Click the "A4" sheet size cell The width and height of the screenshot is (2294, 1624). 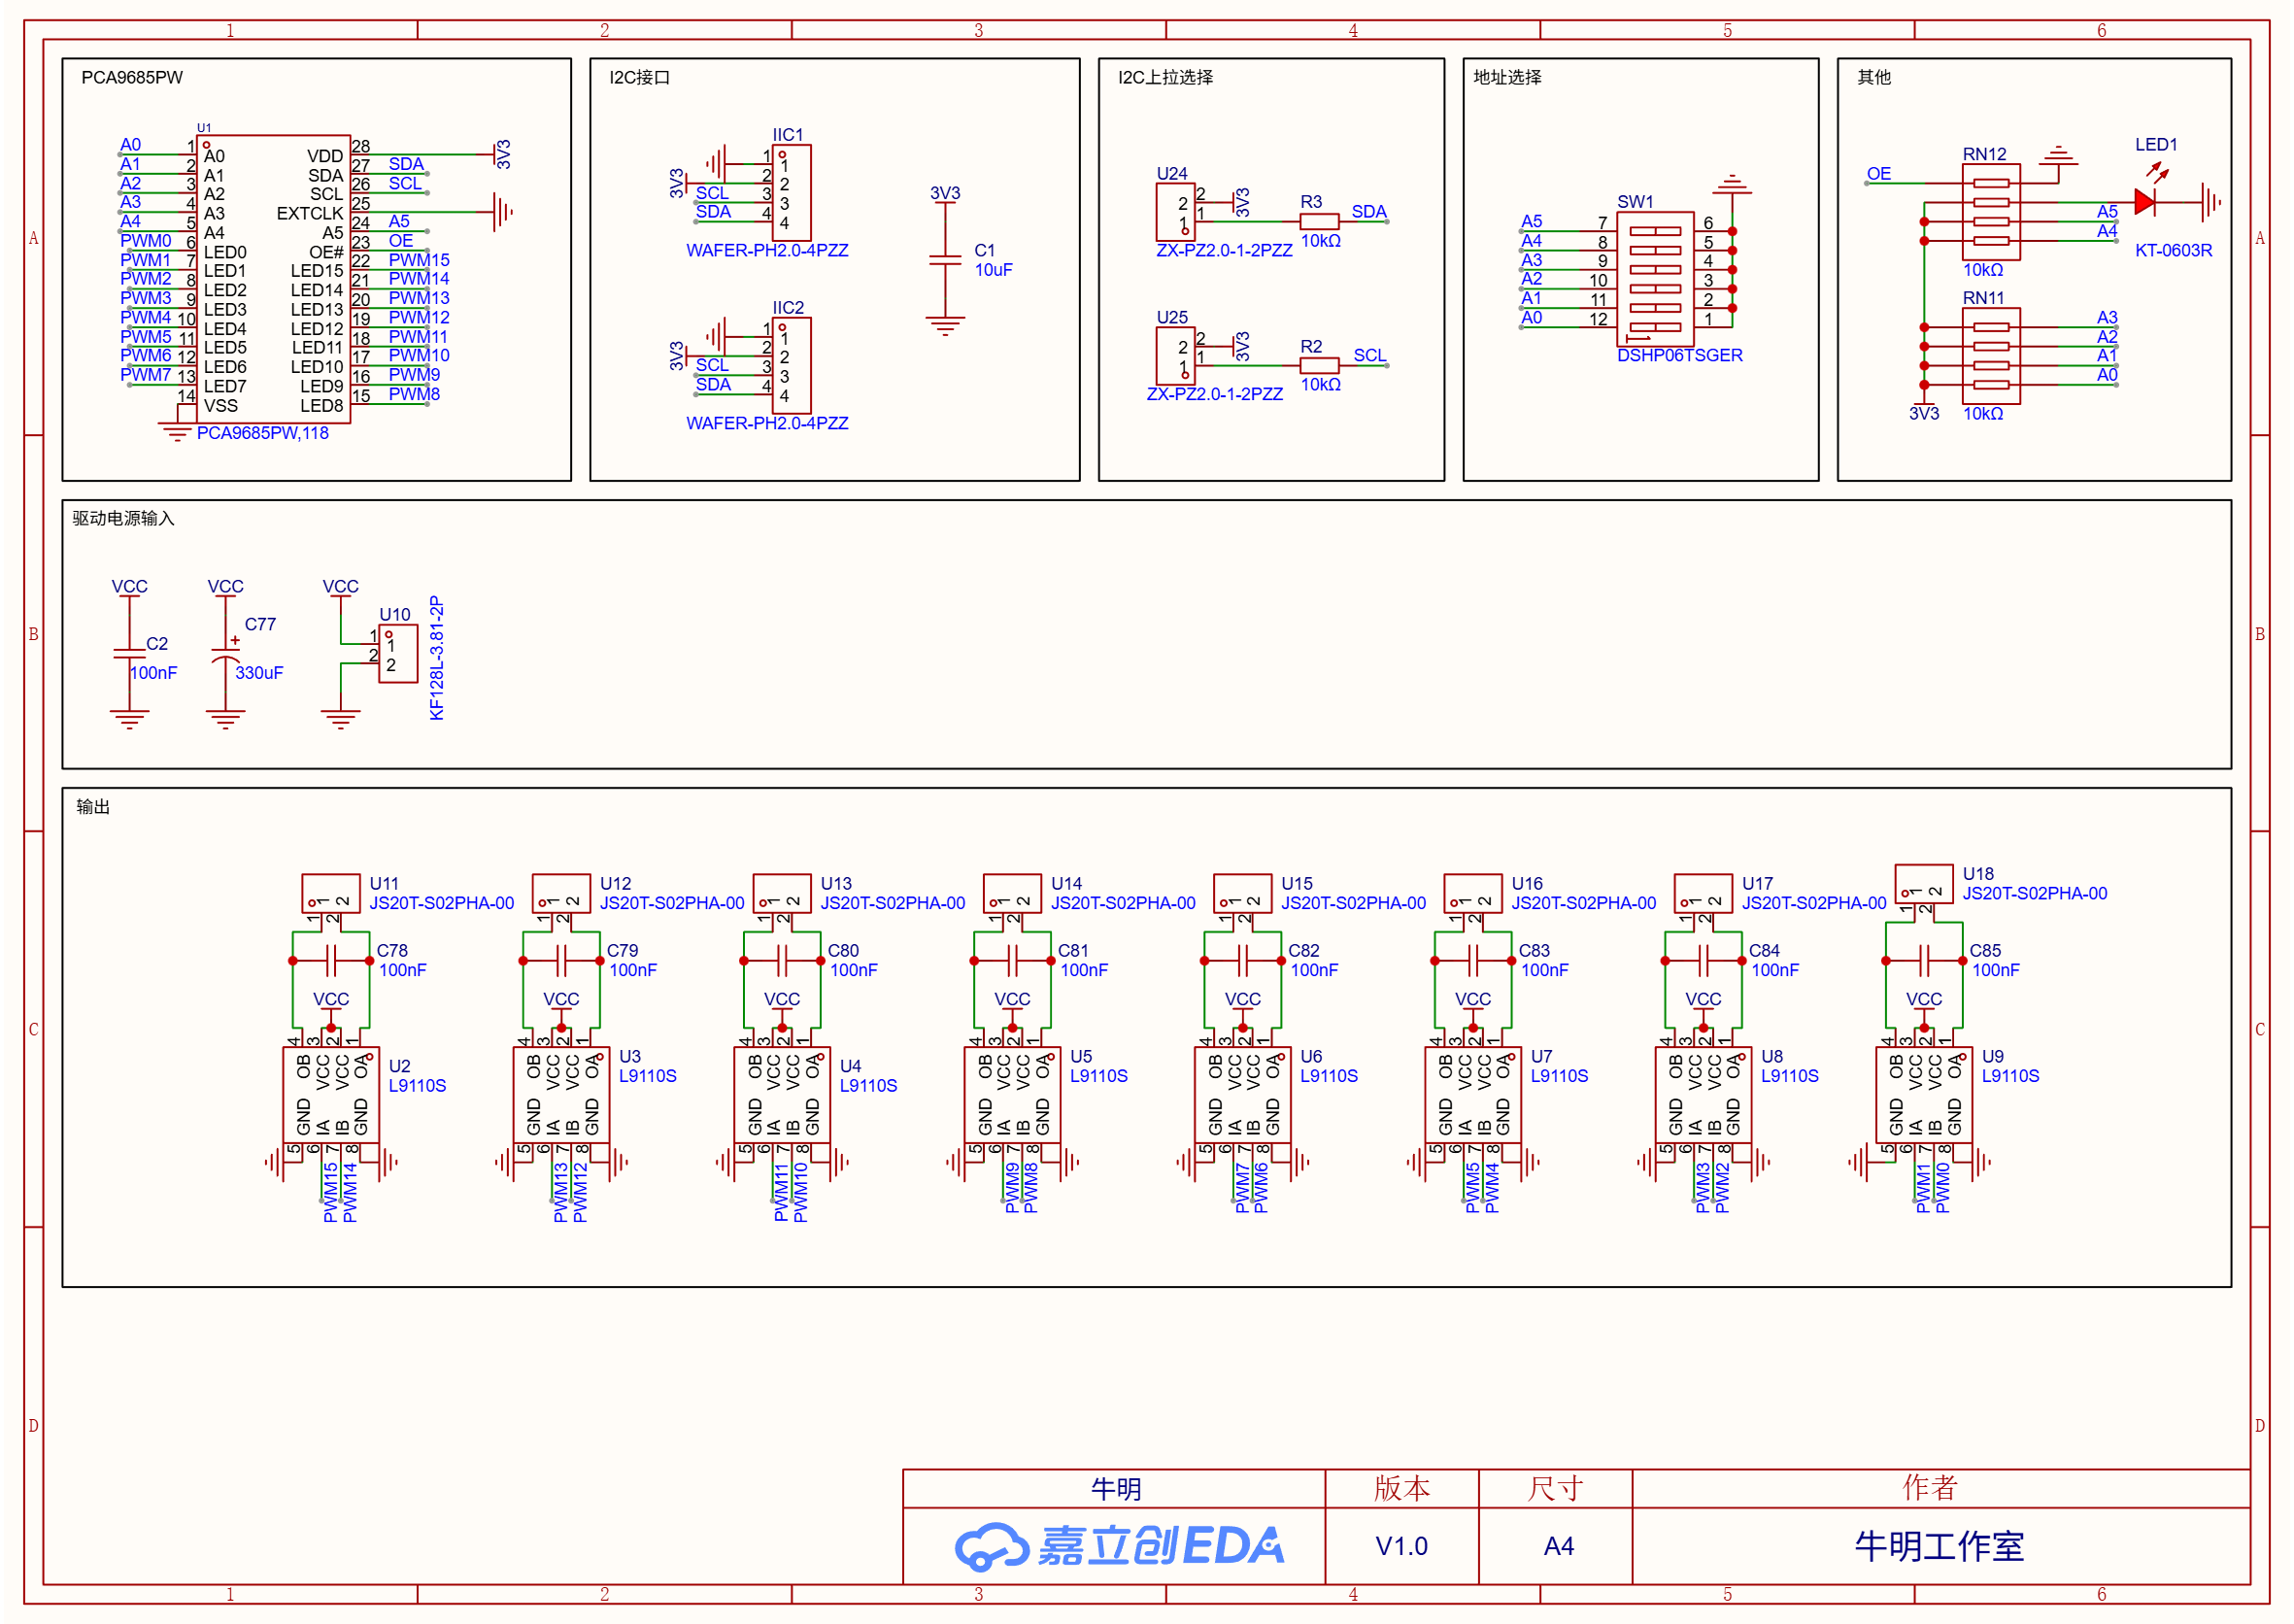1558,1546
